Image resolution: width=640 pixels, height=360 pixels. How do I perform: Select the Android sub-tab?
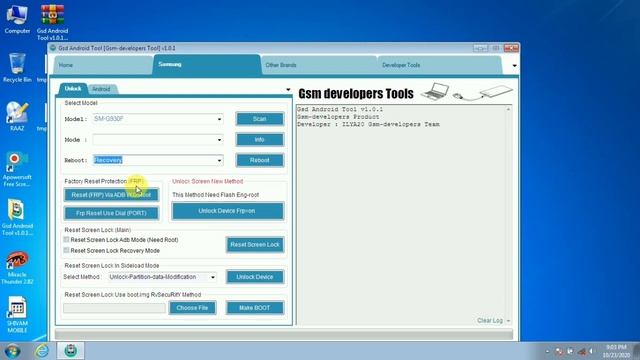coord(101,89)
